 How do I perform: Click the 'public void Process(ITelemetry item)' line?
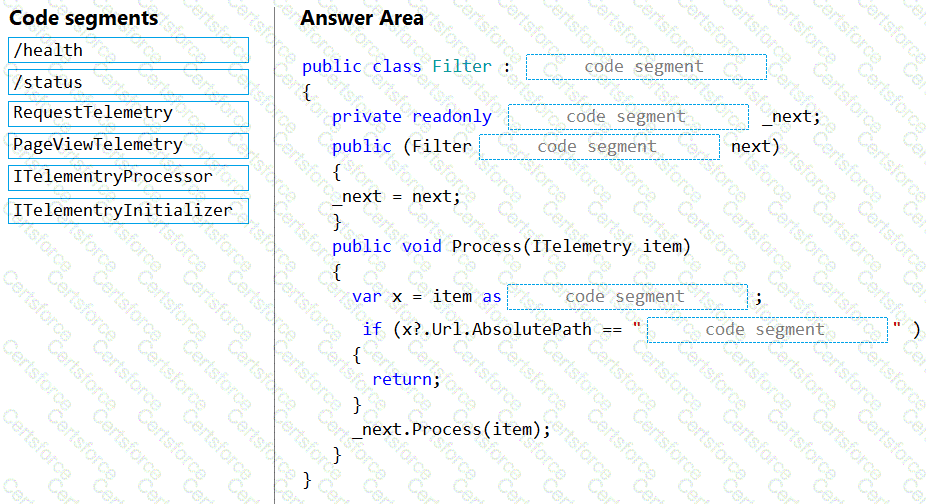click(511, 246)
